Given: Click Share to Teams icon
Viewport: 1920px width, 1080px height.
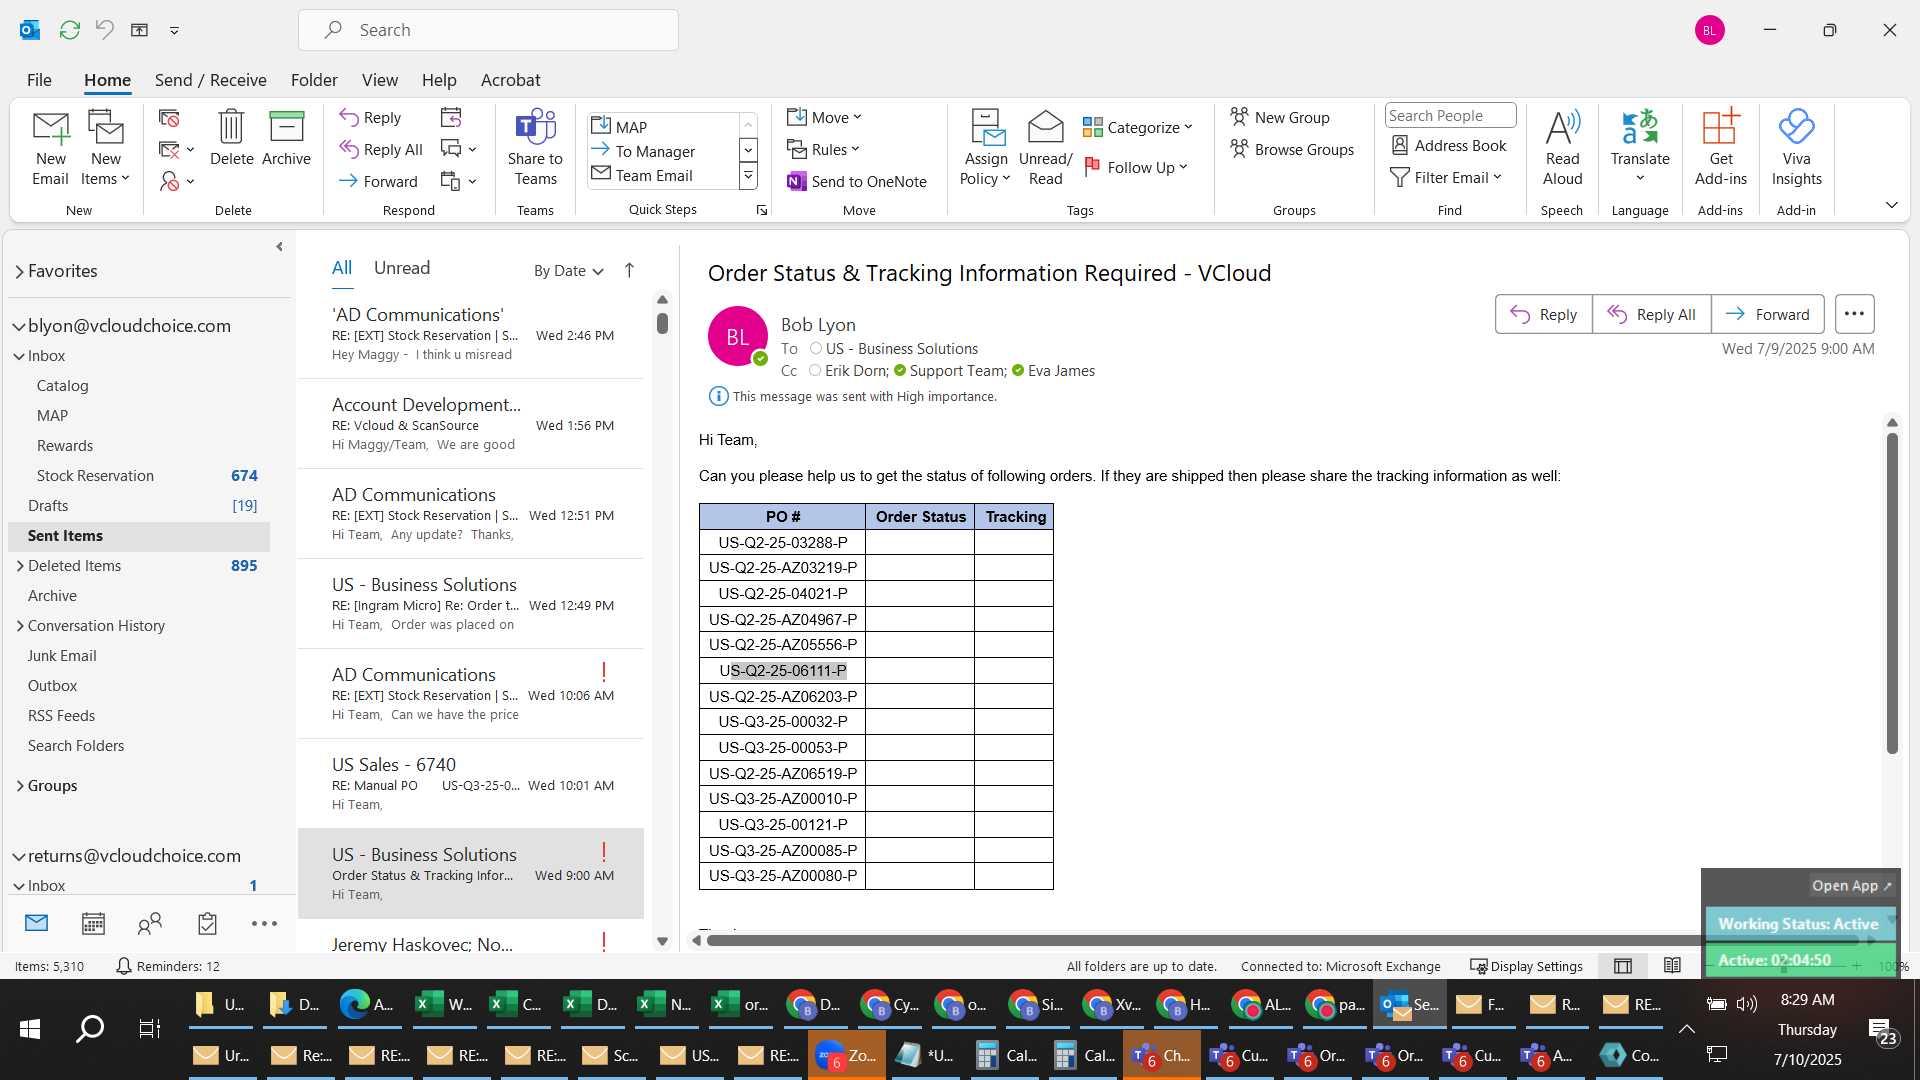Looking at the screenshot, I should 535,148.
